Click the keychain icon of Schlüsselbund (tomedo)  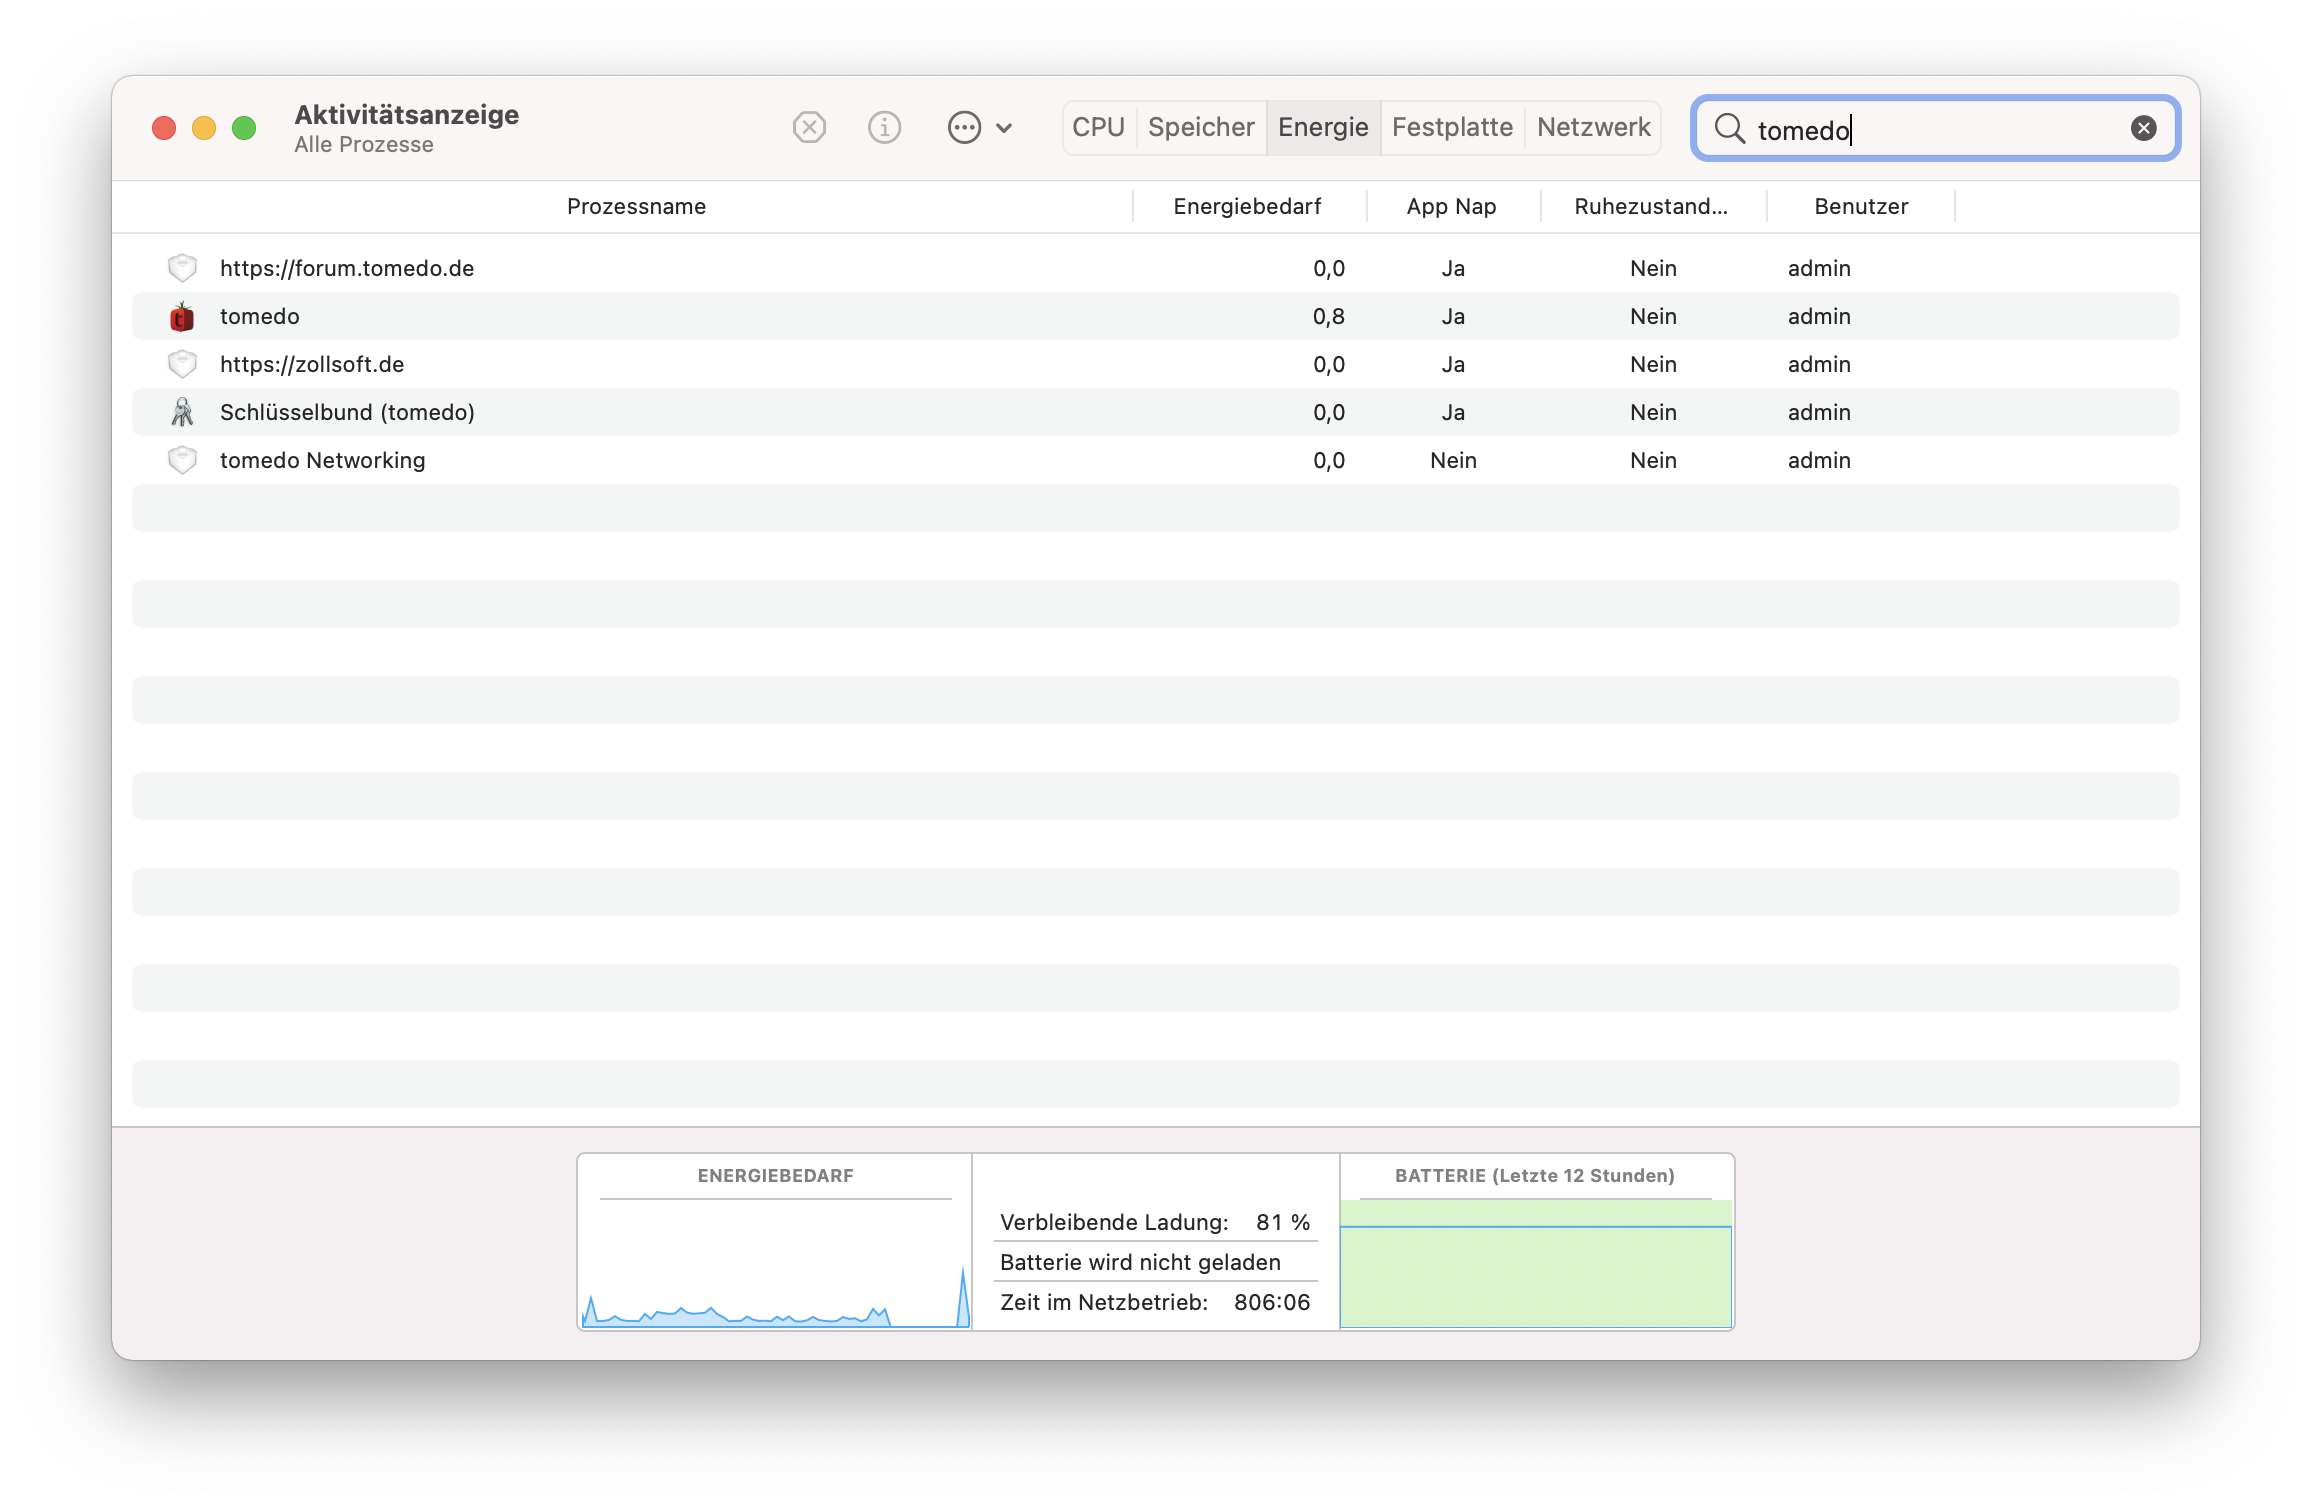click(x=182, y=412)
